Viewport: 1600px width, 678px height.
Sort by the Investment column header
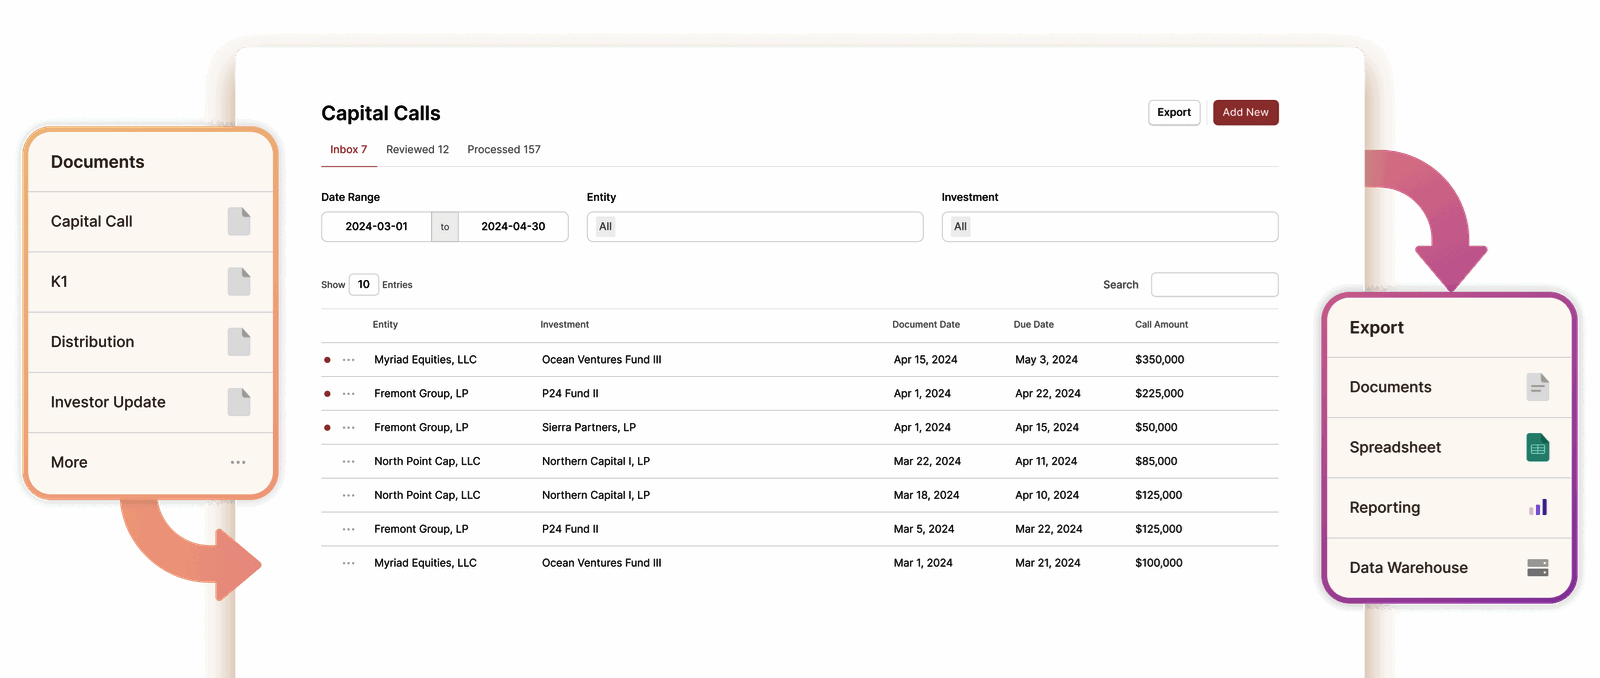(565, 325)
